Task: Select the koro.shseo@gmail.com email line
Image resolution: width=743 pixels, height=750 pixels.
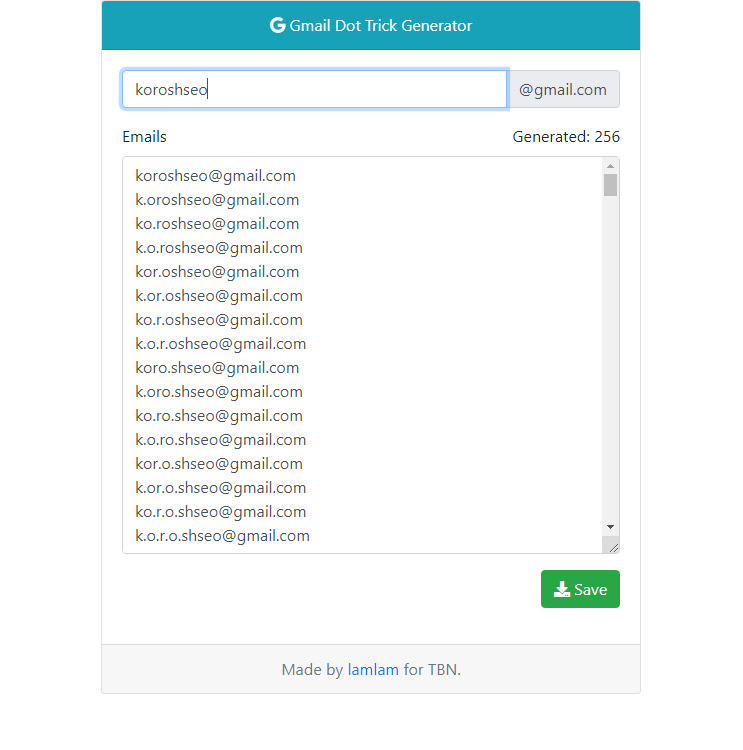Action: pos(217,368)
